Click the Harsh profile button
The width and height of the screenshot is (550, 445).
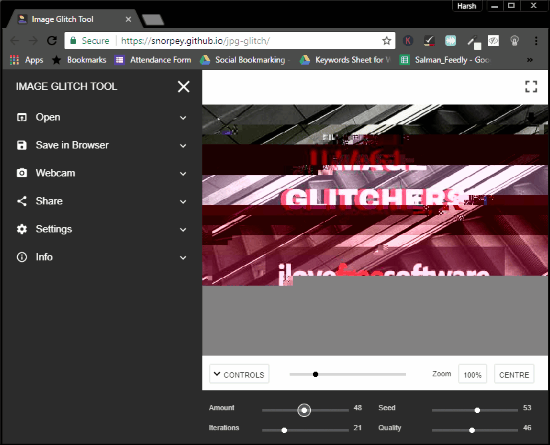[467, 6]
